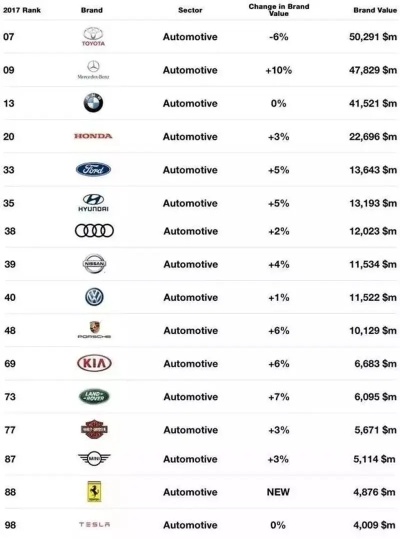
Task: Click the Change in Brand Value header
Action: click(x=279, y=10)
